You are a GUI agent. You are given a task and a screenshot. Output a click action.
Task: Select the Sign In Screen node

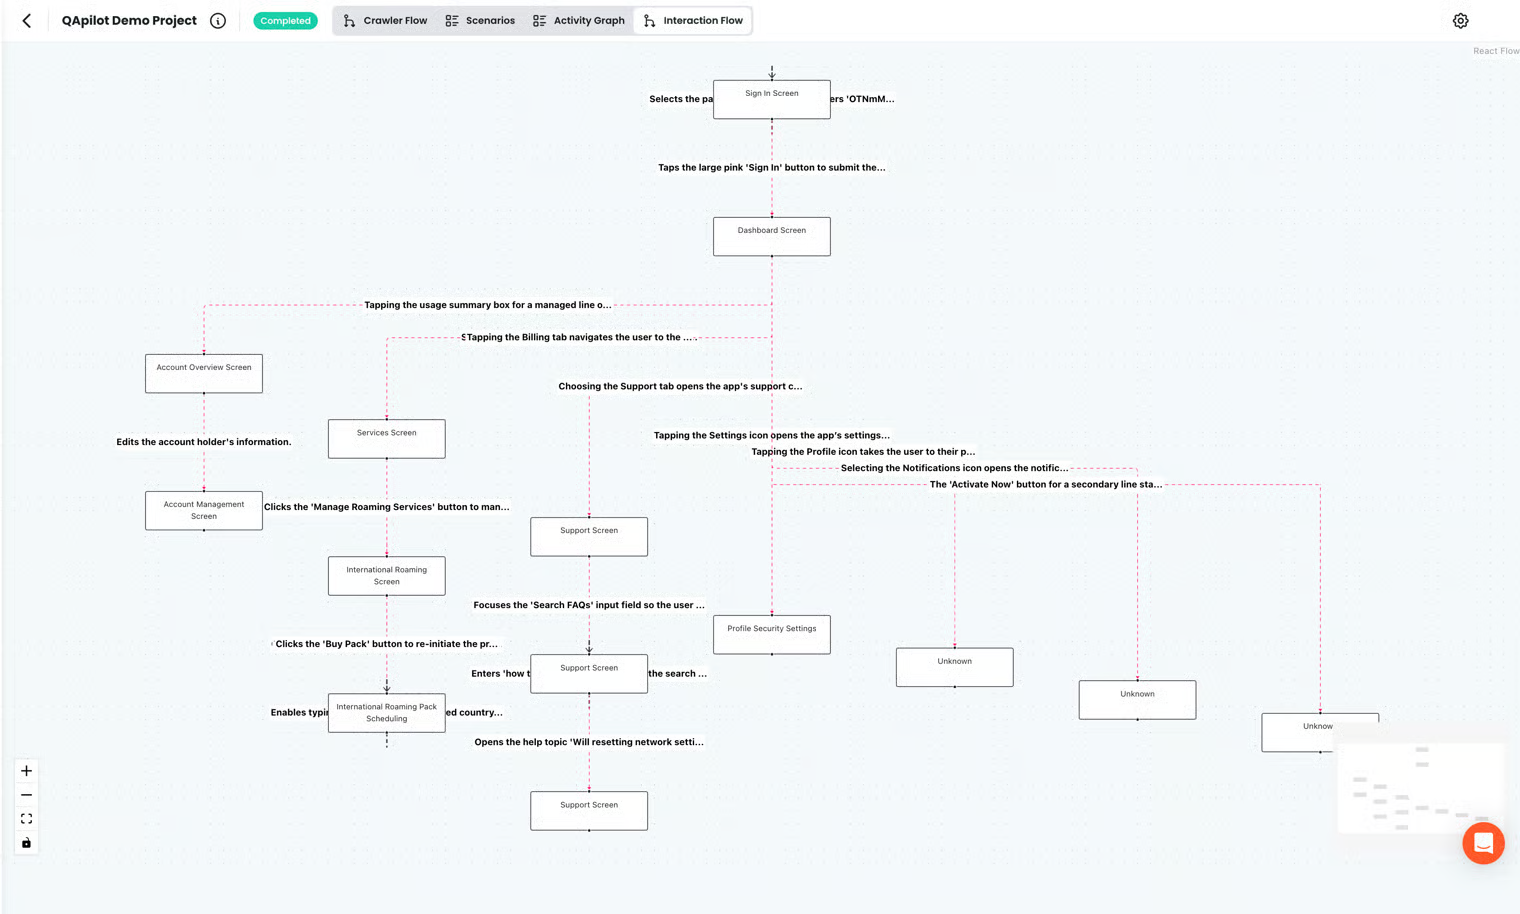pyautogui.click(x=771, y=100)
